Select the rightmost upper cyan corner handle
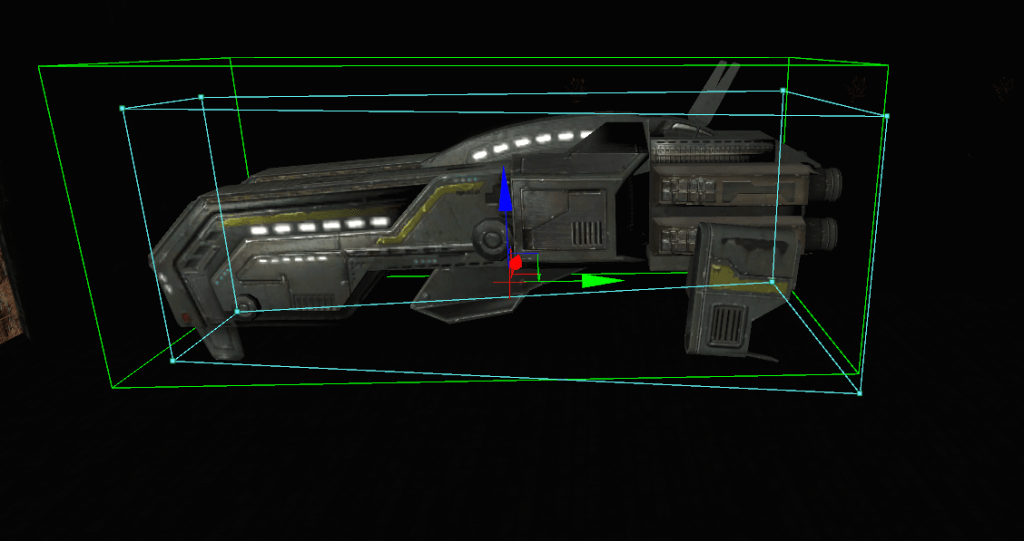This screenshot has height=541, width=1024. [x=886, y=117]
